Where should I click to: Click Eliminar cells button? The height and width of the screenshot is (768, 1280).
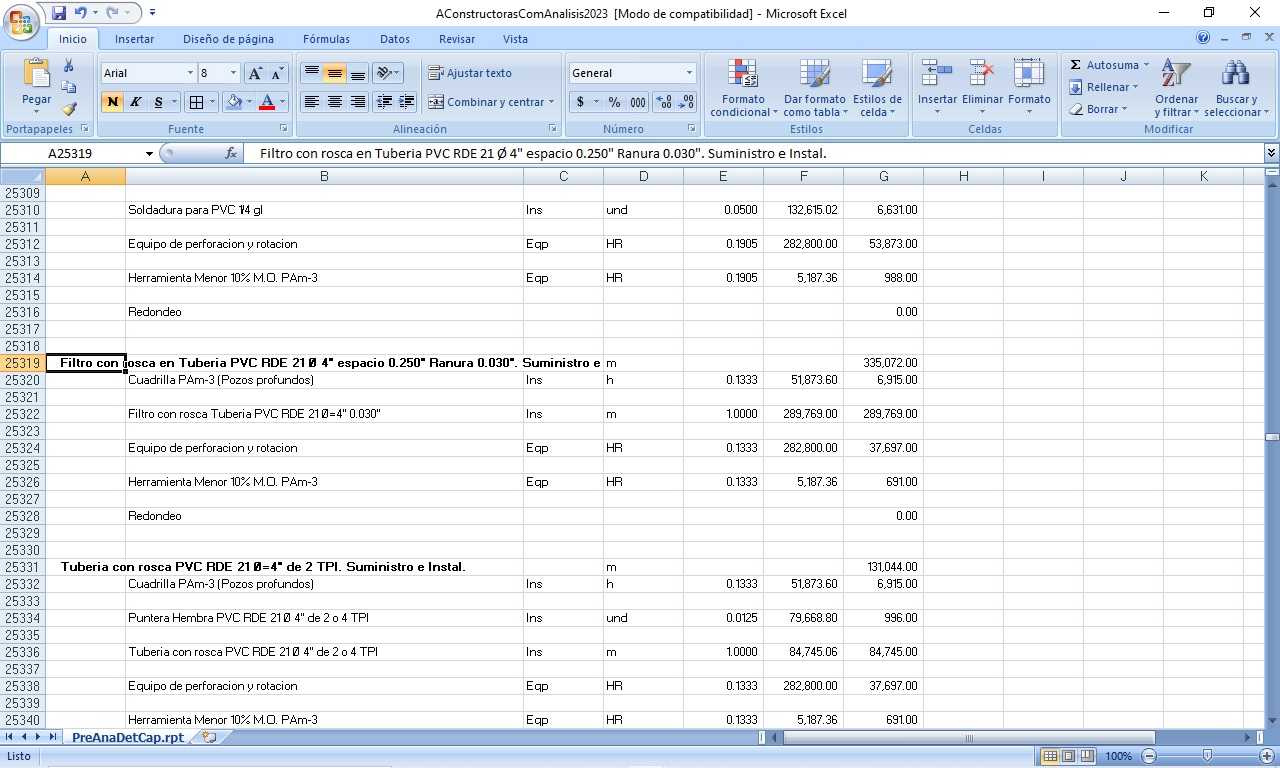[982, 88]
